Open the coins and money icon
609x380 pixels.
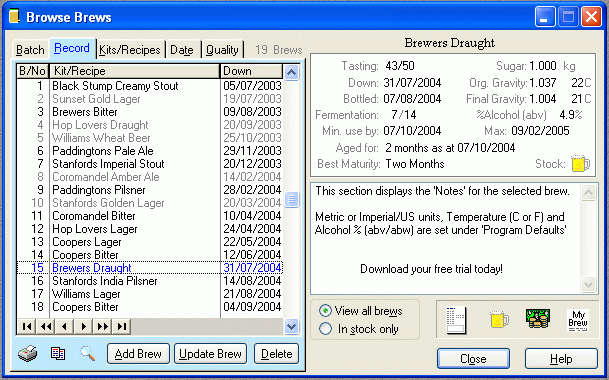click(x=538, y=319)
